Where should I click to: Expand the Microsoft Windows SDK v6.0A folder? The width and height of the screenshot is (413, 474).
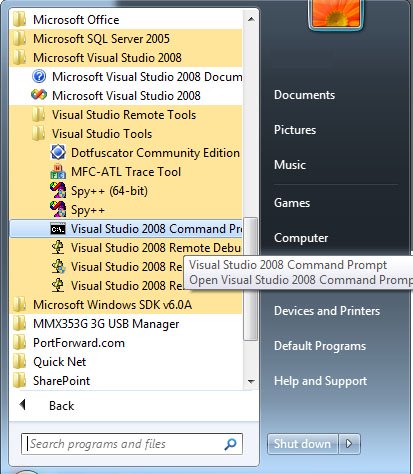pos(126,305)
